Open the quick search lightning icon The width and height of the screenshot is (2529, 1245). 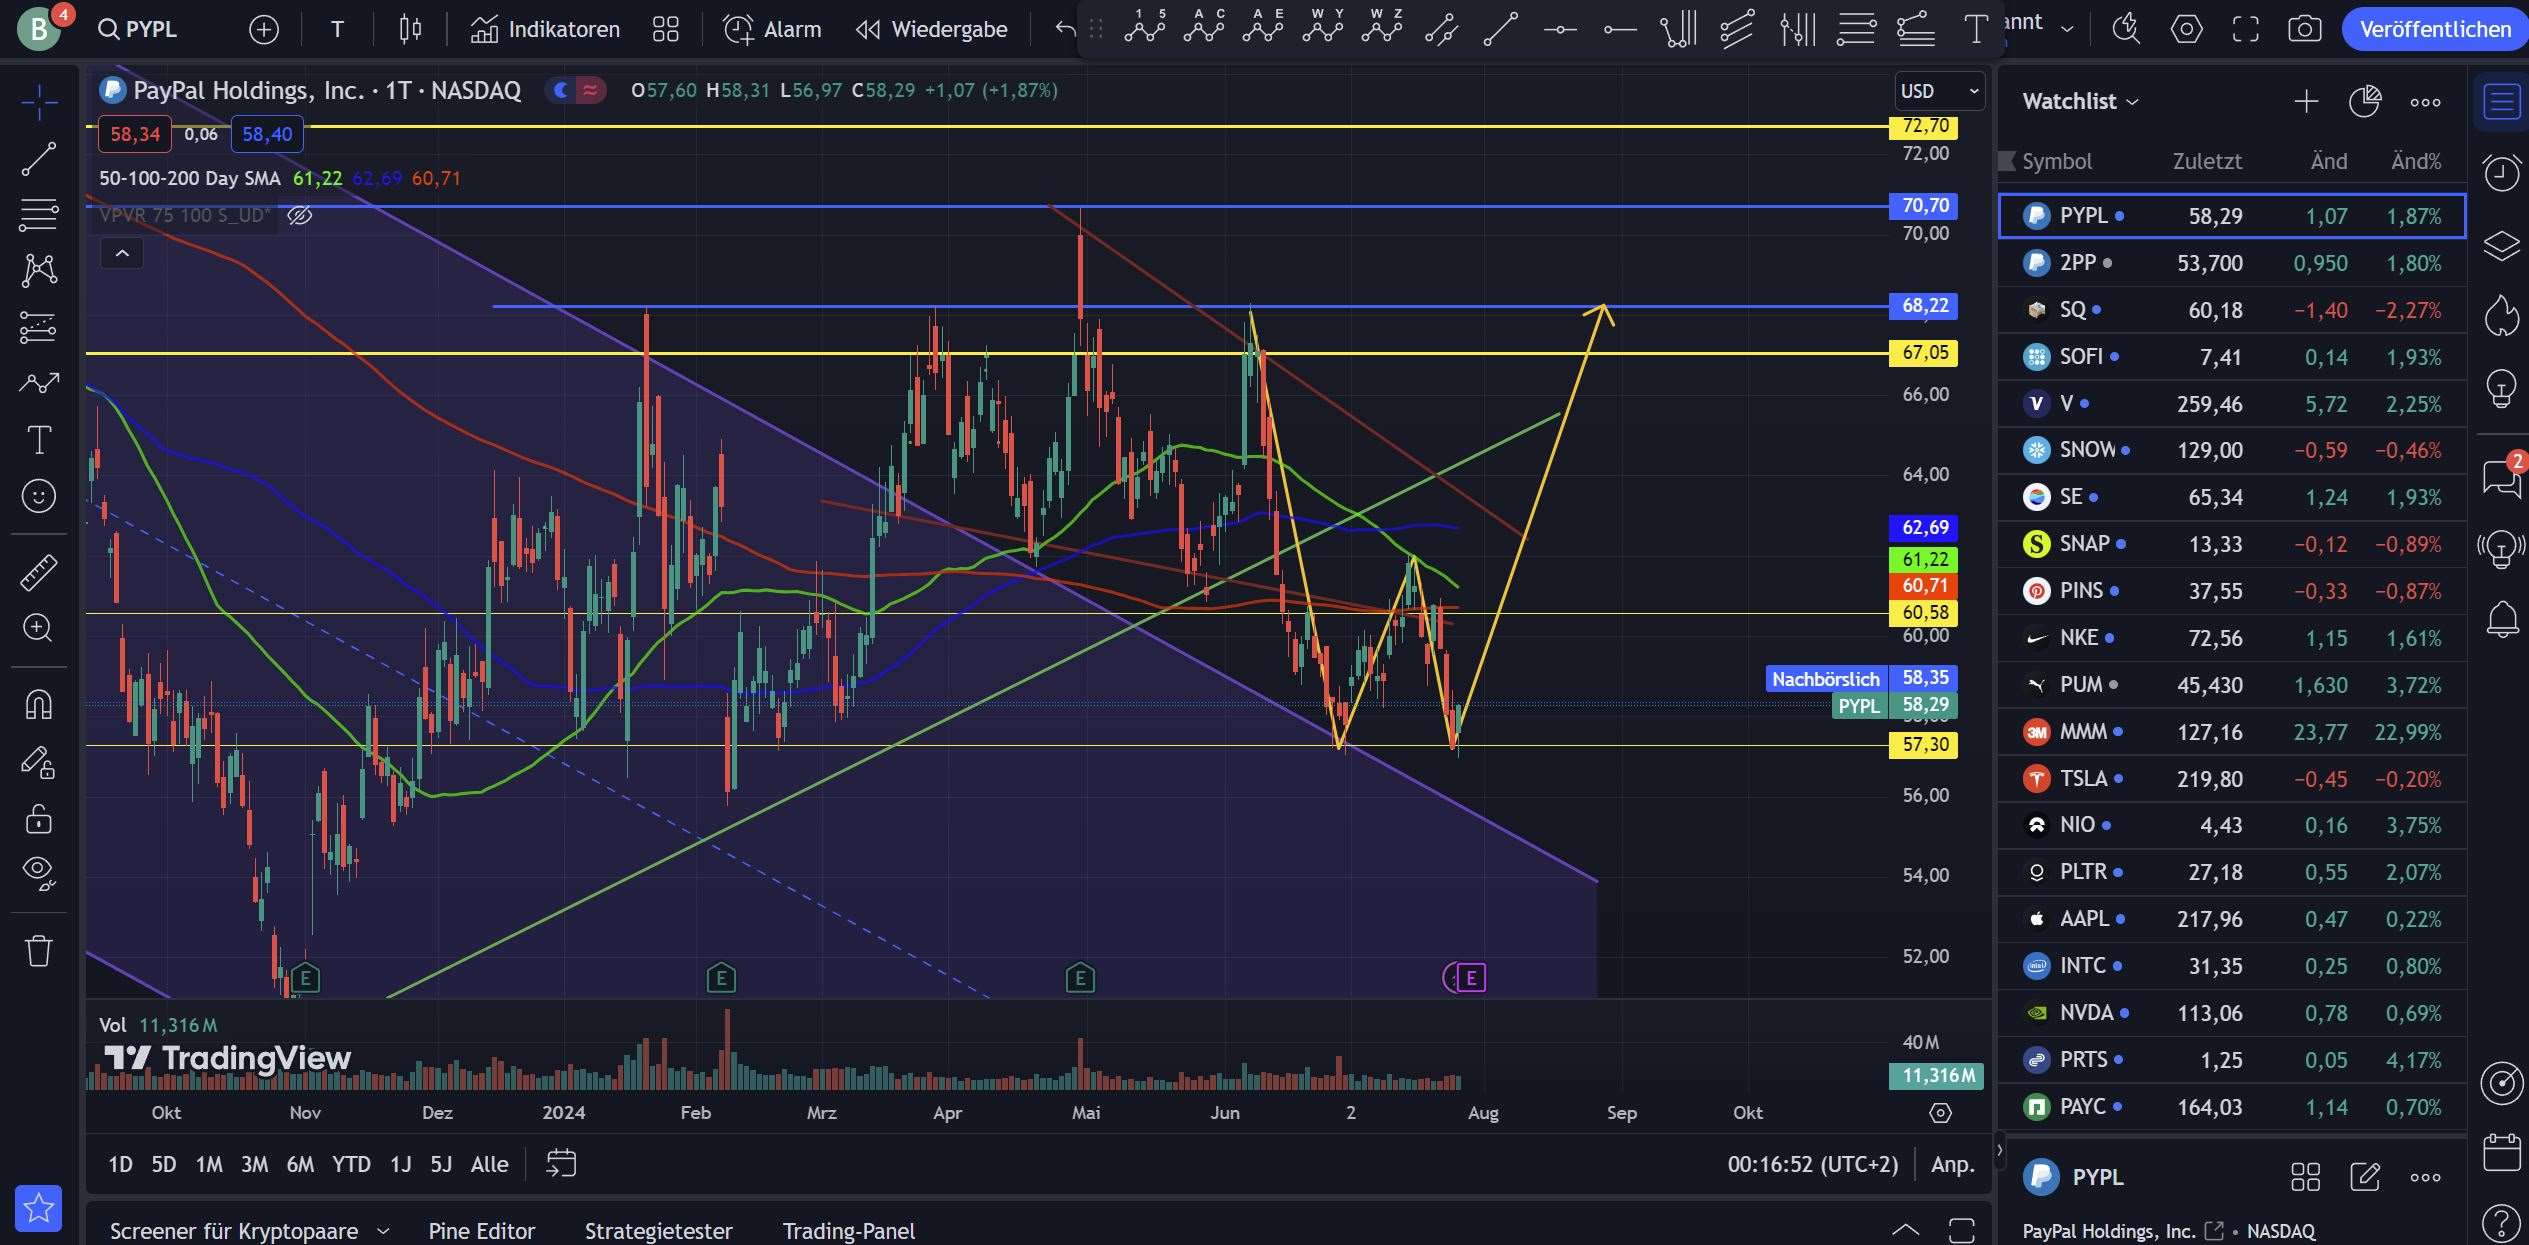[2125, 29]
